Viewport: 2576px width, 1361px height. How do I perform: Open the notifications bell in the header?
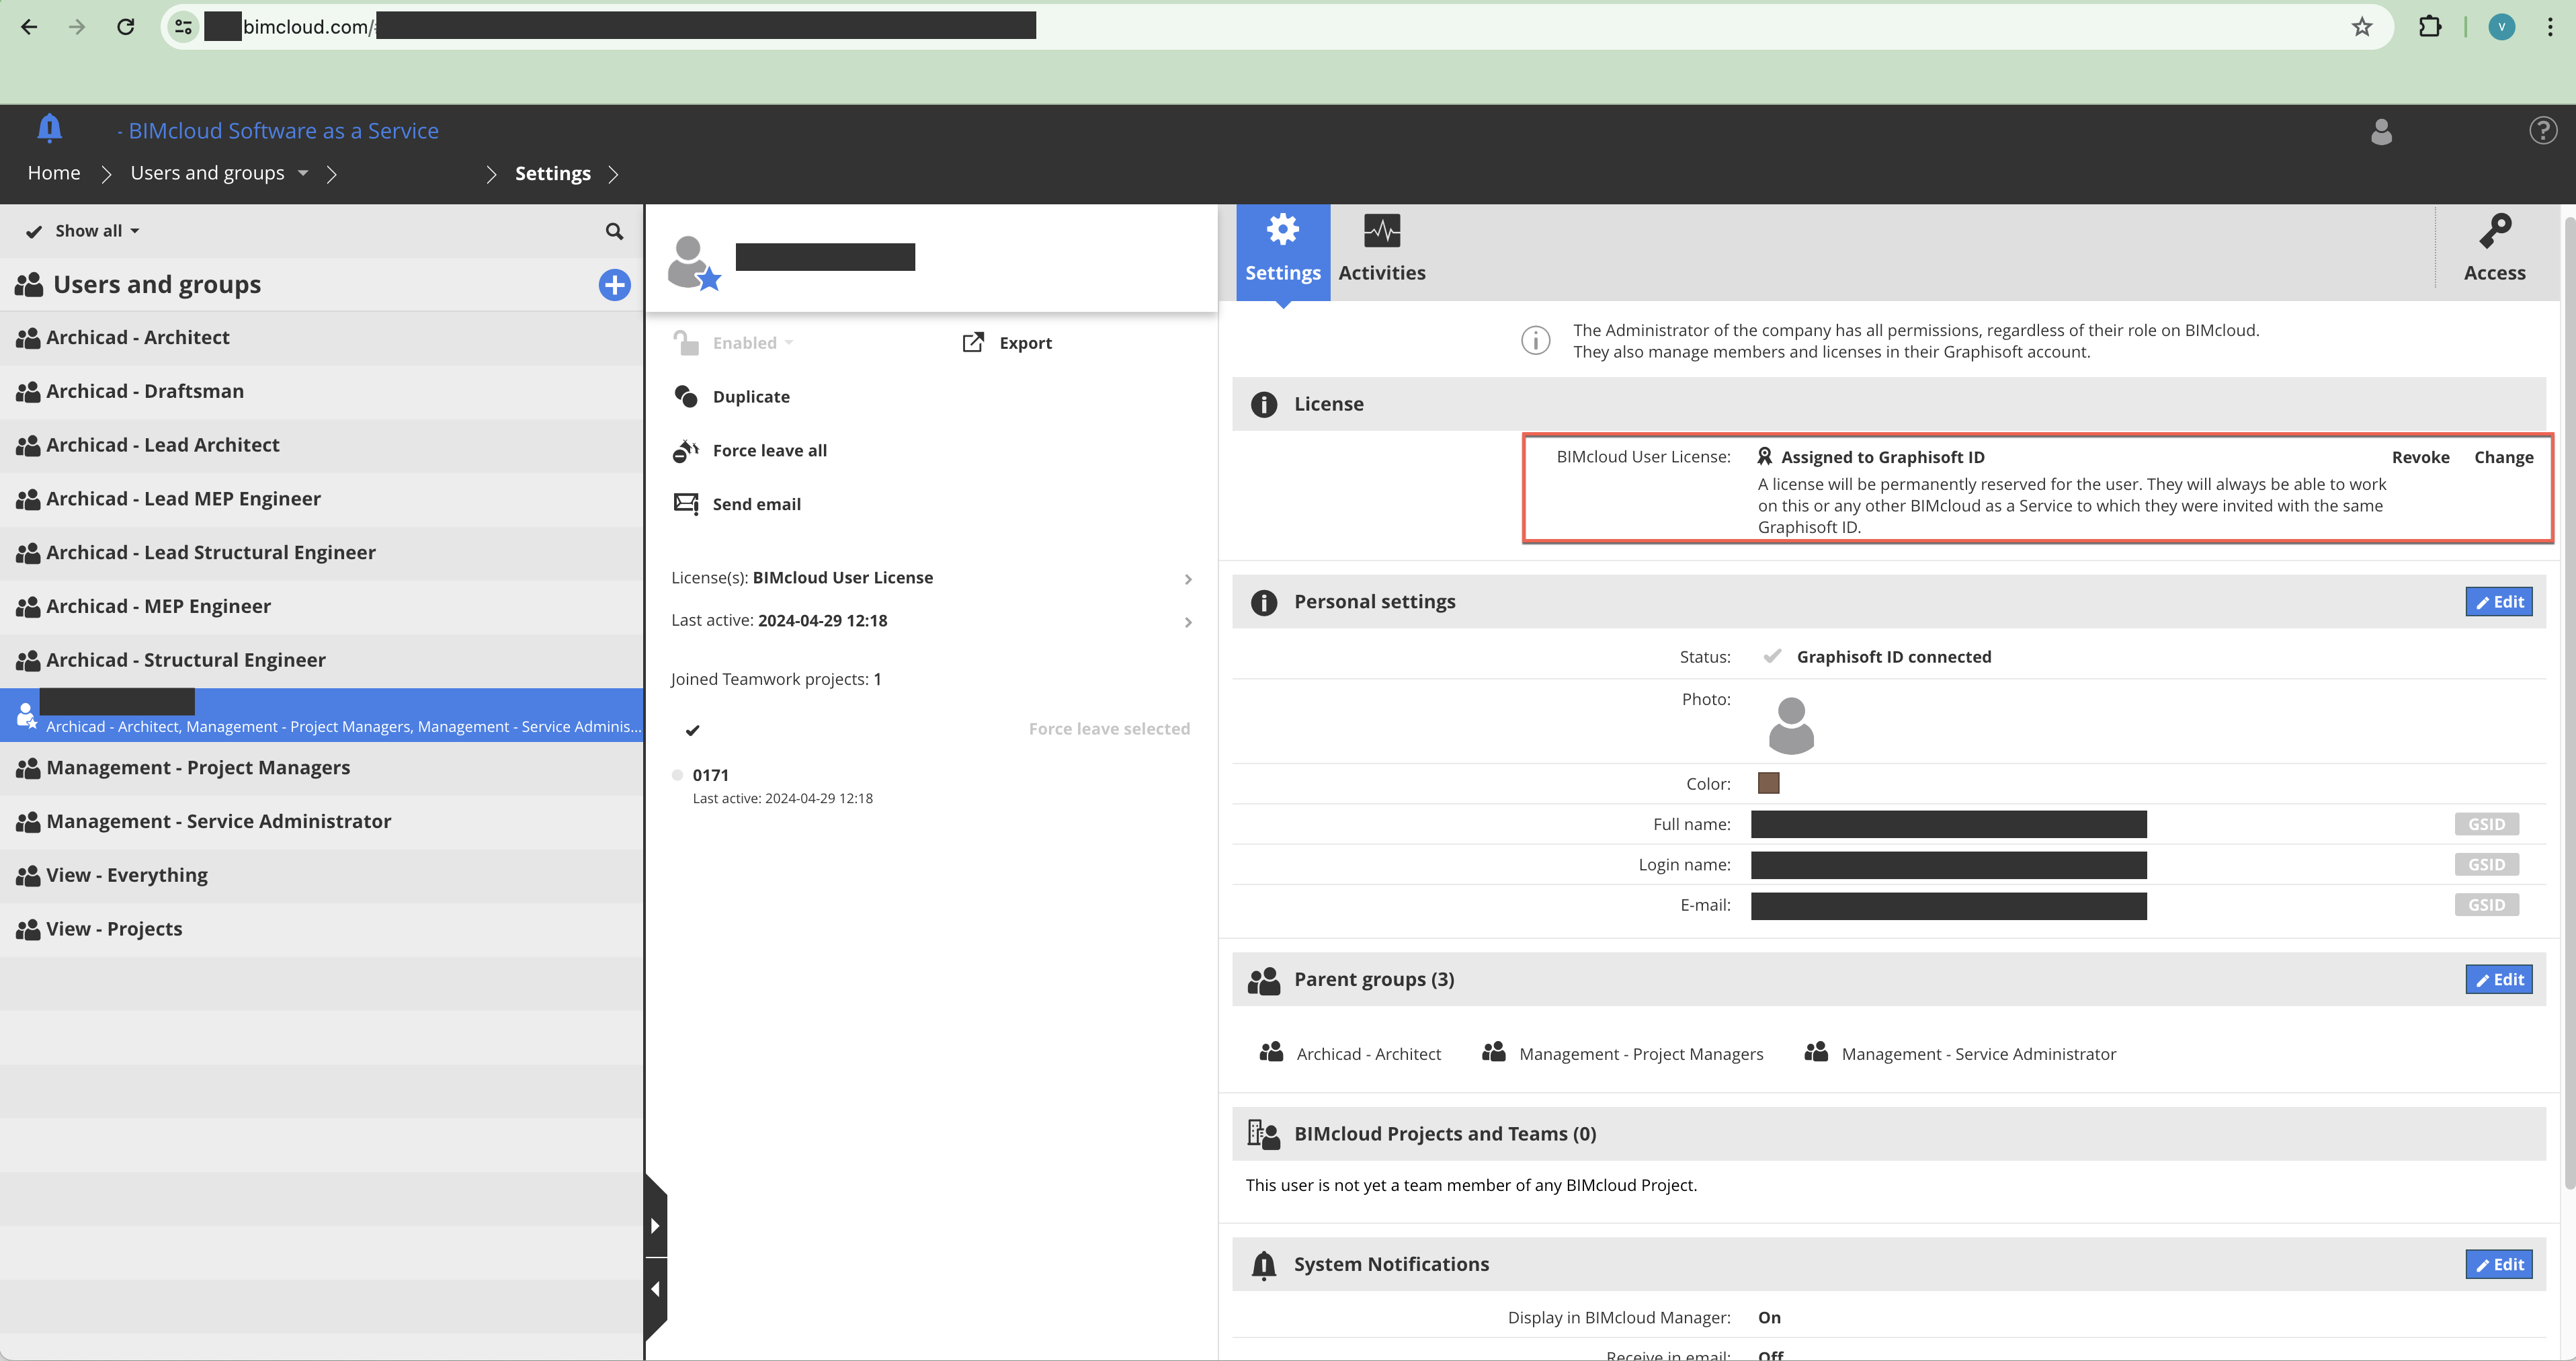tap(49, 129)
